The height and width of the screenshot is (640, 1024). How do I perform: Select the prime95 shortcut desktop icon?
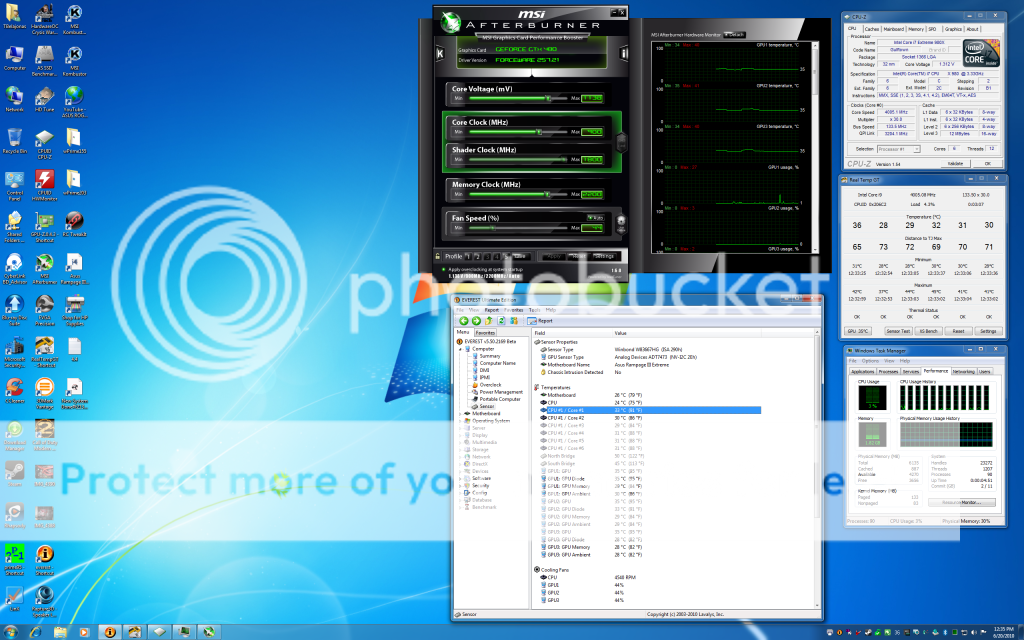[14, 560]
